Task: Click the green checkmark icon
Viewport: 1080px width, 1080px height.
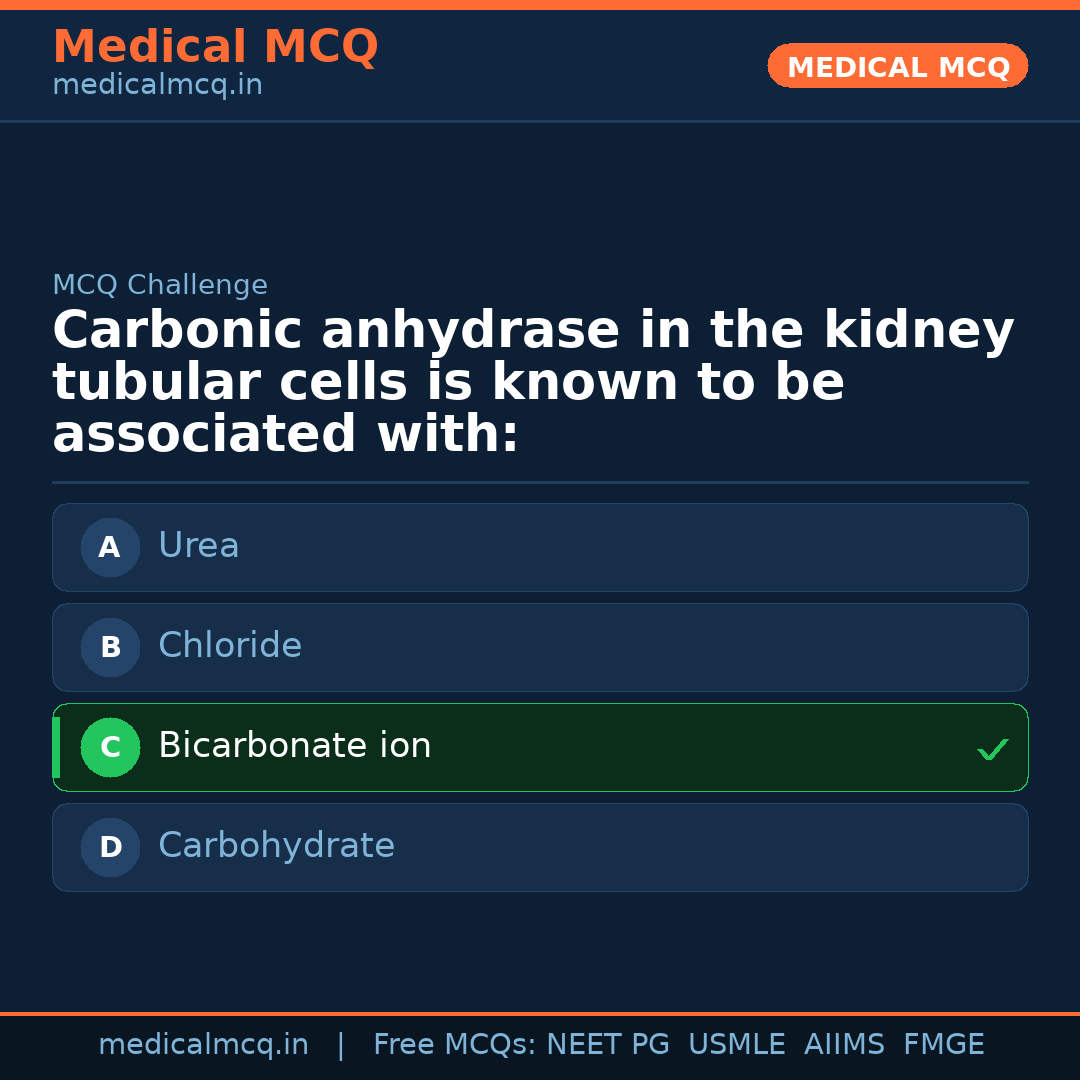Action: pos(992,749)
